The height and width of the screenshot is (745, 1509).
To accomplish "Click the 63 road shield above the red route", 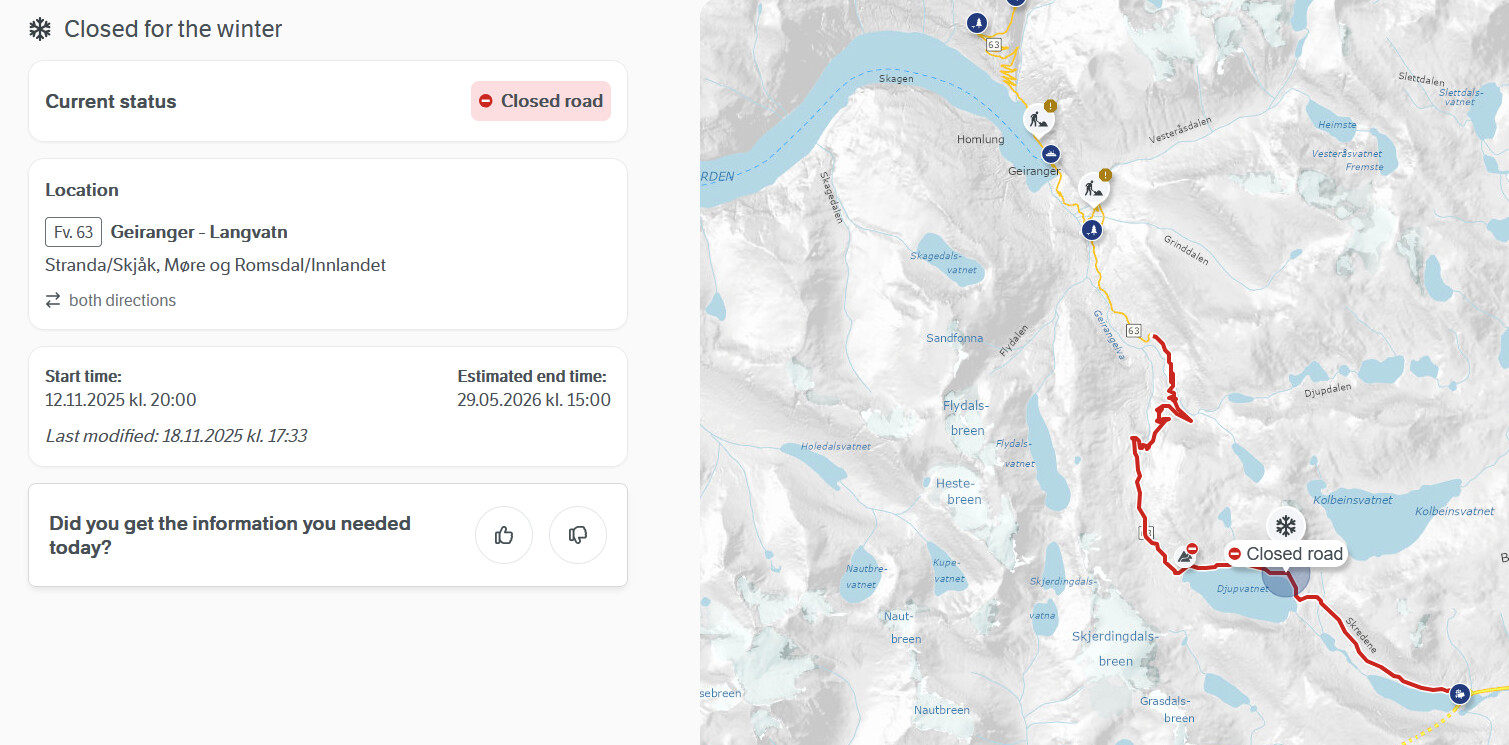I will click(1133, 330).
